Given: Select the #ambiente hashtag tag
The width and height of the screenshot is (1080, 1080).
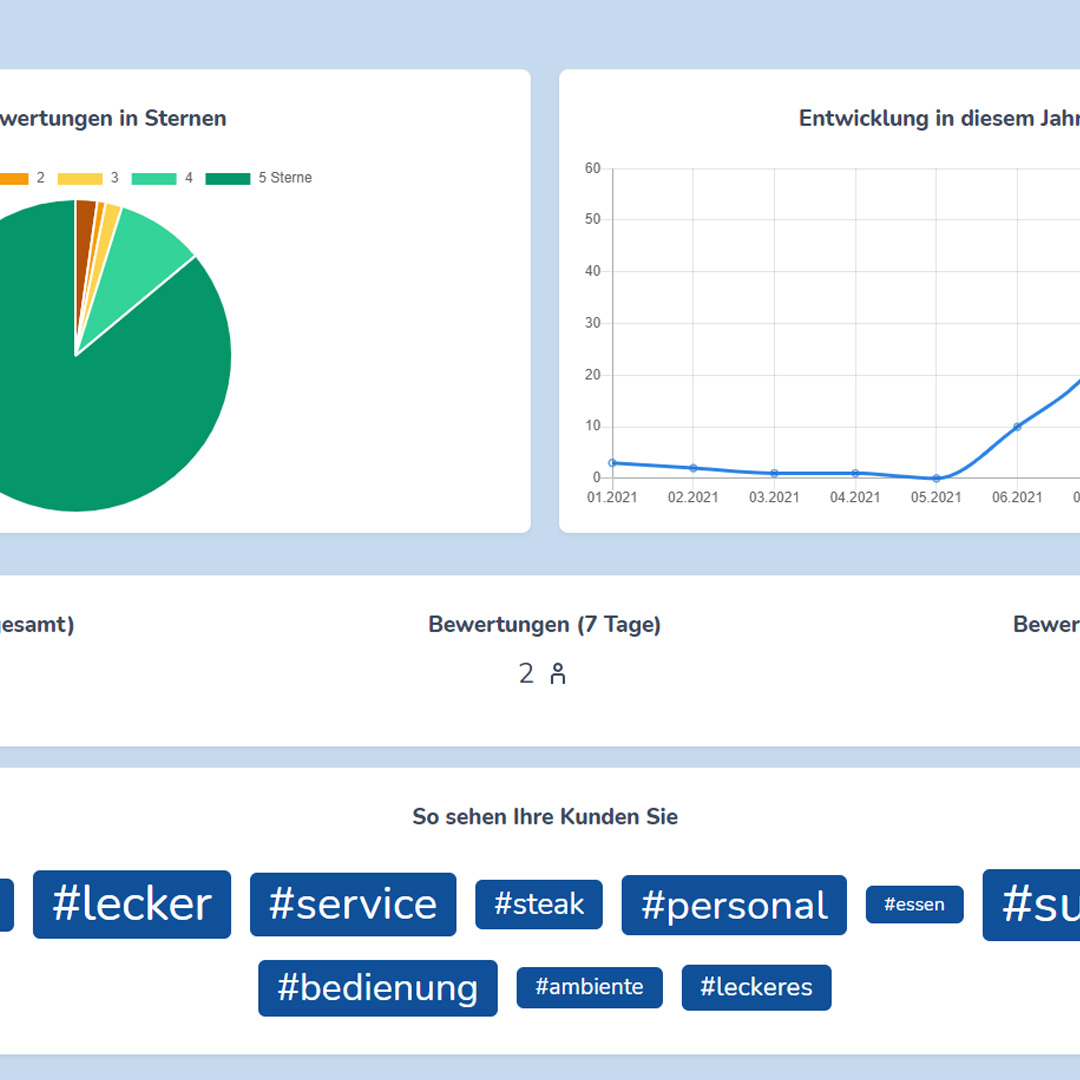Looking at the screenshot, I should (x=589, y=987).
